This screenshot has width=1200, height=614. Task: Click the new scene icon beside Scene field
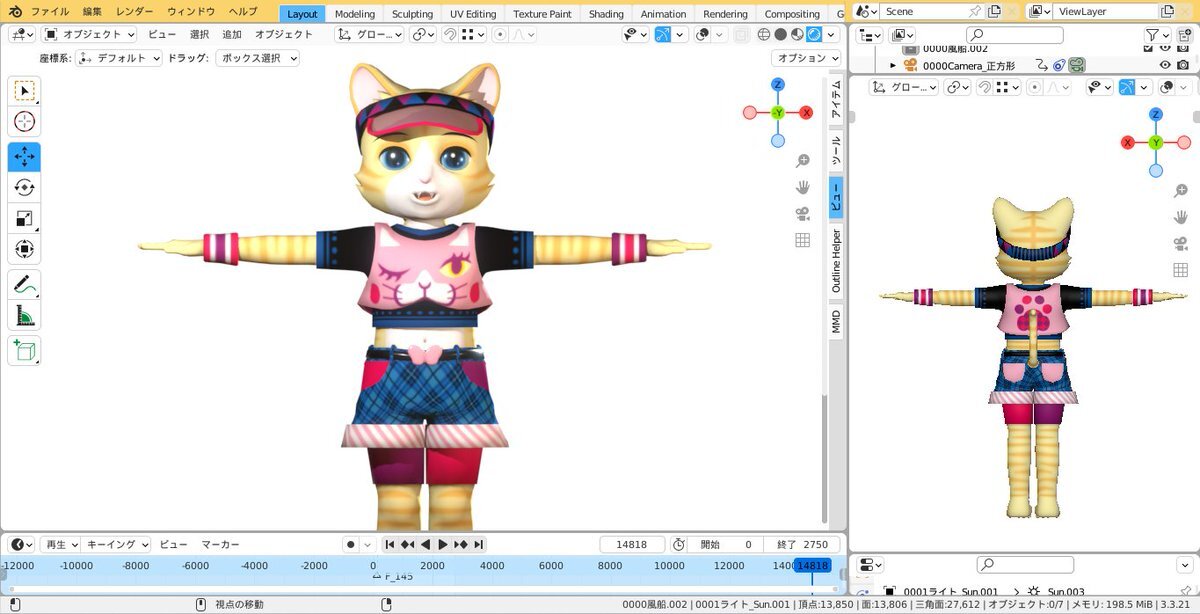[994, 12]
